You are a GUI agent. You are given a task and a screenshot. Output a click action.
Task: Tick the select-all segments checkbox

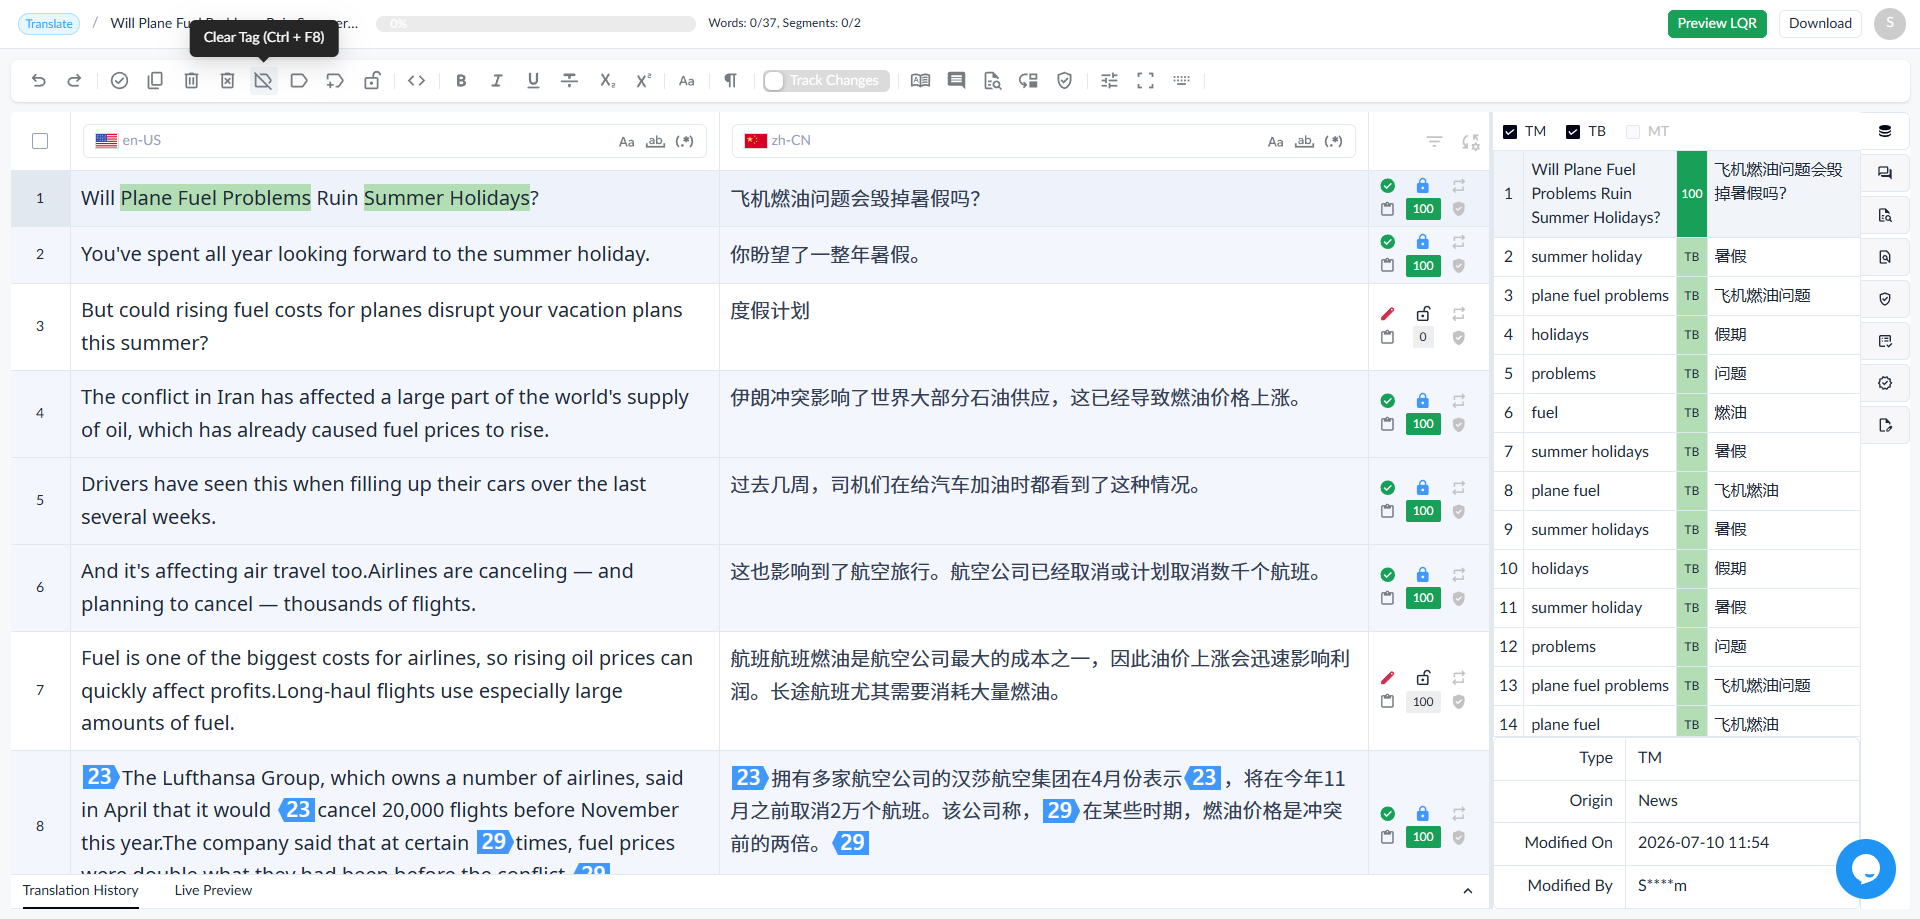tap(40, 141)
